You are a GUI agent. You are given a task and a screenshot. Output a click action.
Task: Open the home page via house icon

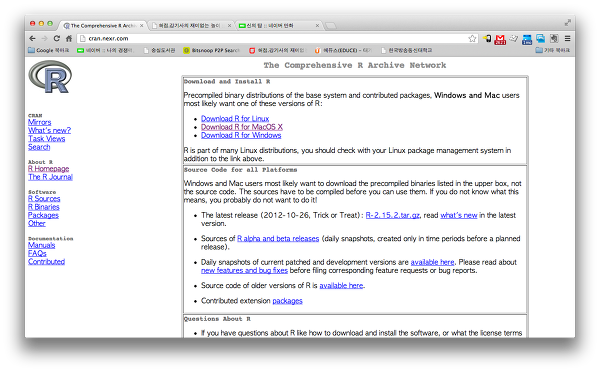pos(69,38)
